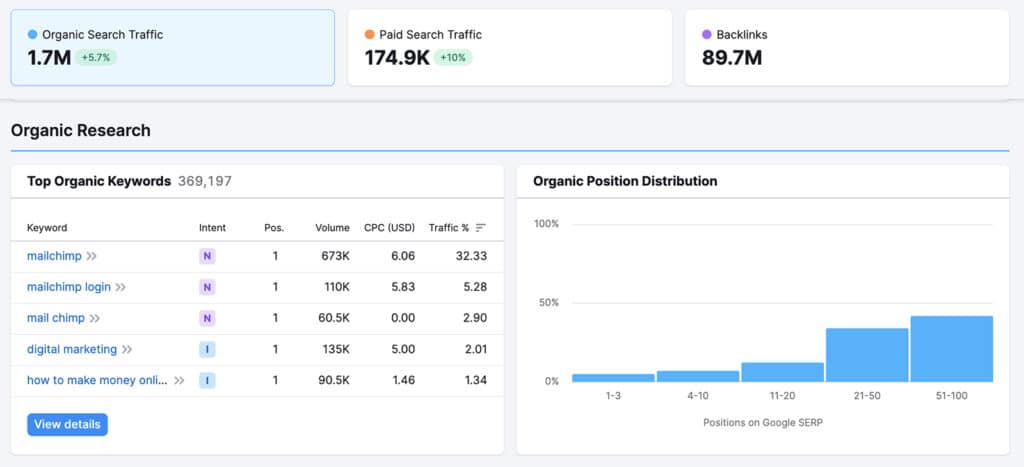Screen dimensions: 1024x467
Task: Click the Pos. column header
Action: [x=274, y=228]
